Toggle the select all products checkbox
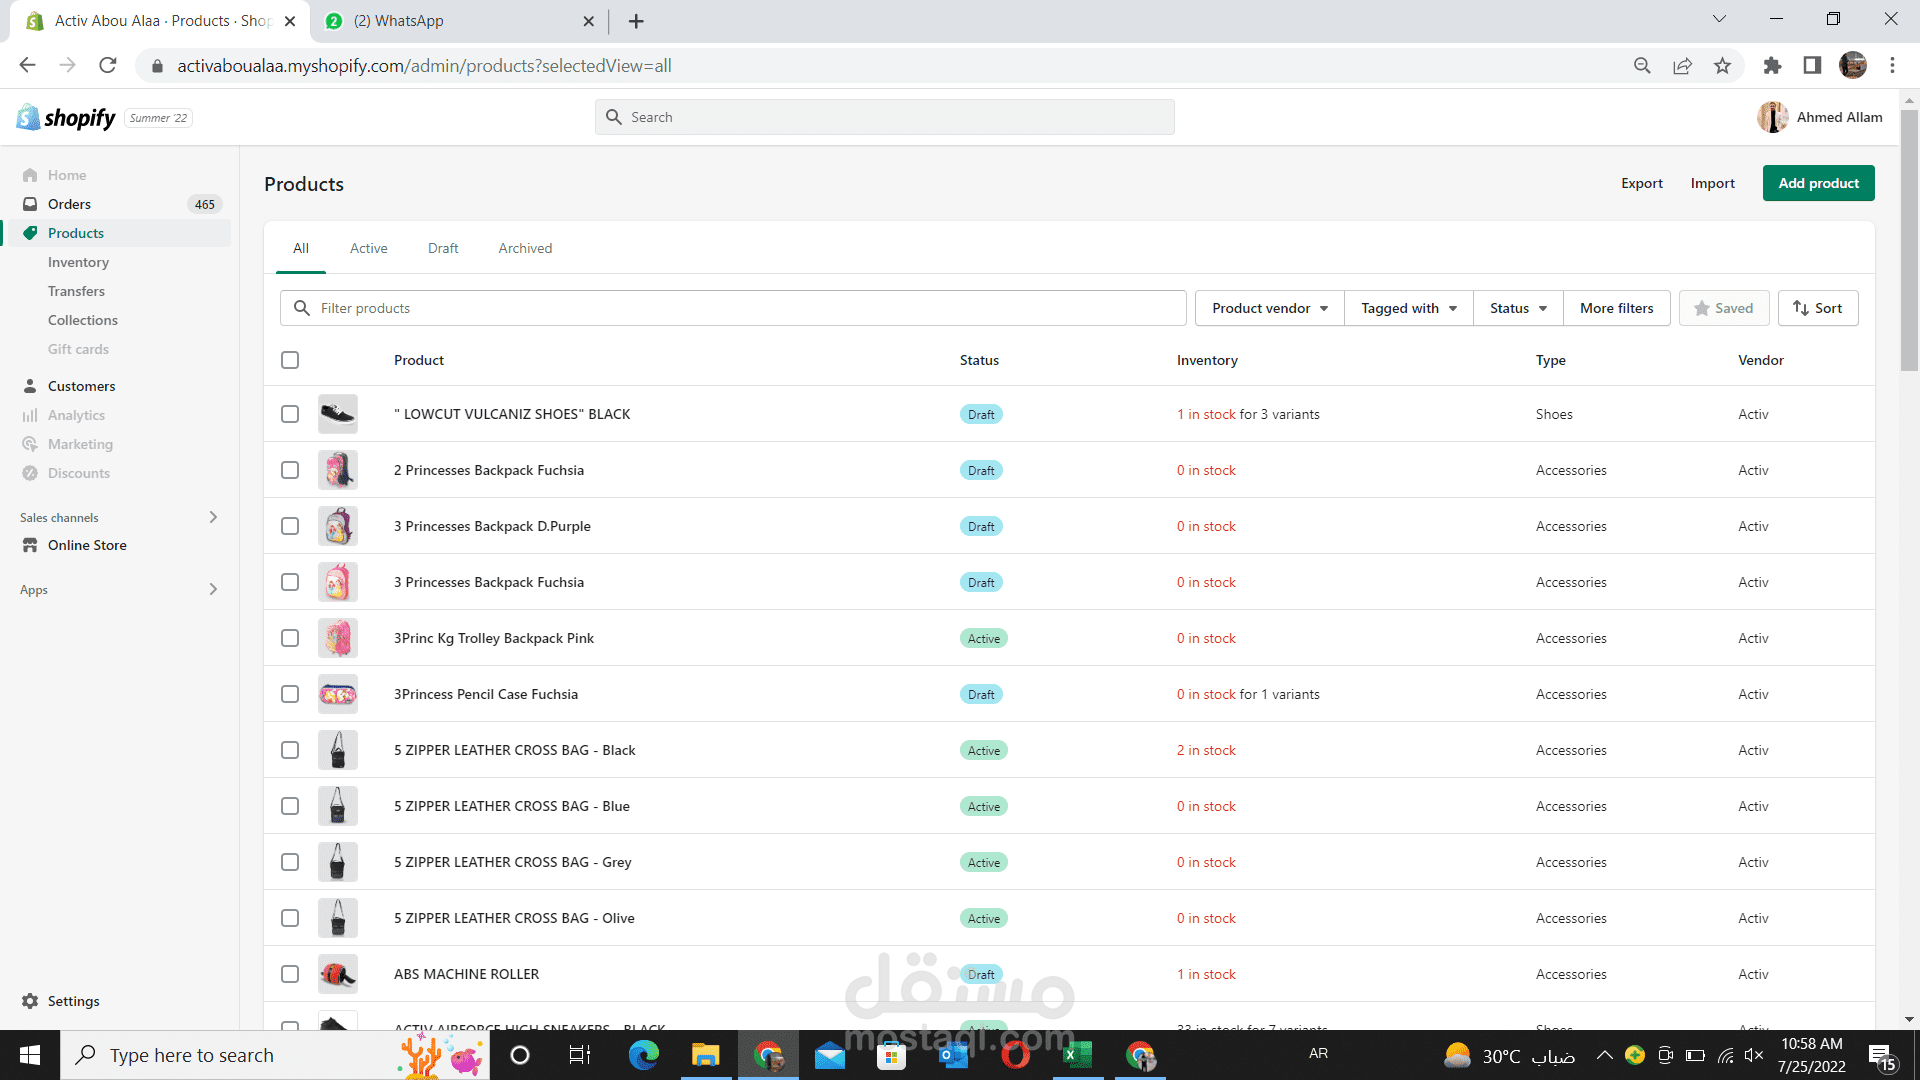1920x1080 pixels. pyautogui.click(x=290, y=360)
